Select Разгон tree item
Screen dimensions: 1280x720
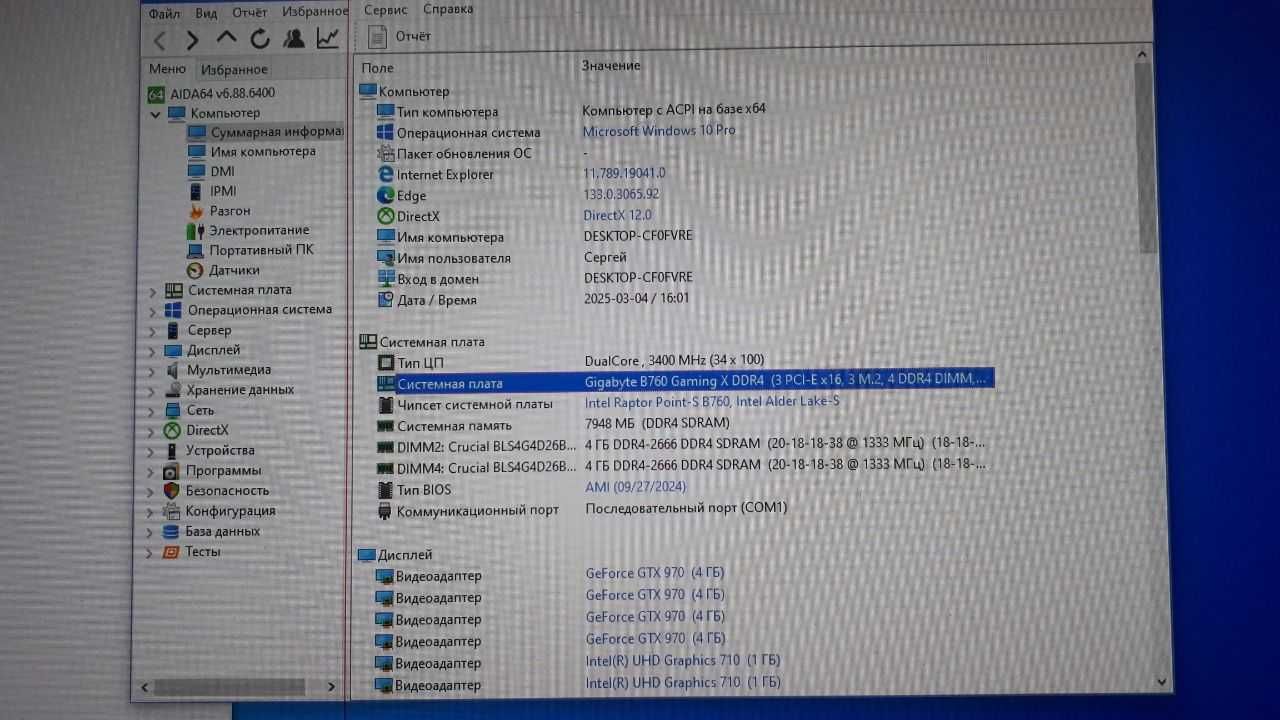click(x=219, y=211)
